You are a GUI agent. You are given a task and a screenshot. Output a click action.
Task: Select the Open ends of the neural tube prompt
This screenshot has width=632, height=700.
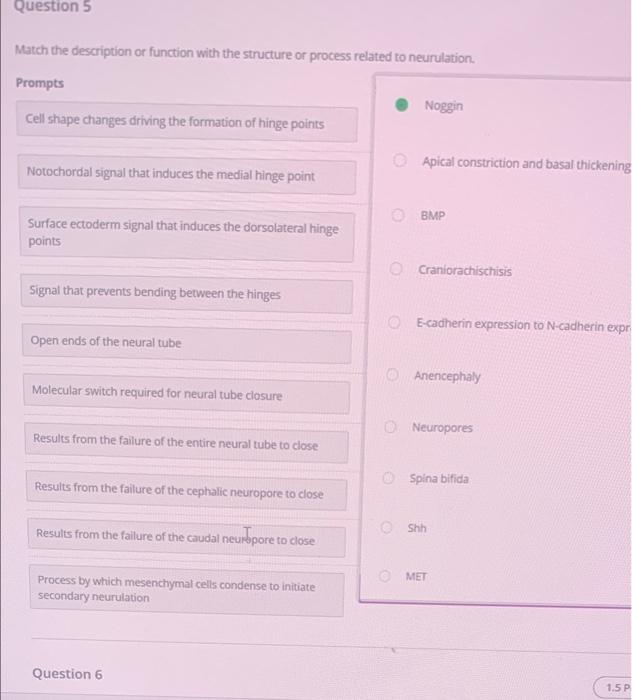187,343
